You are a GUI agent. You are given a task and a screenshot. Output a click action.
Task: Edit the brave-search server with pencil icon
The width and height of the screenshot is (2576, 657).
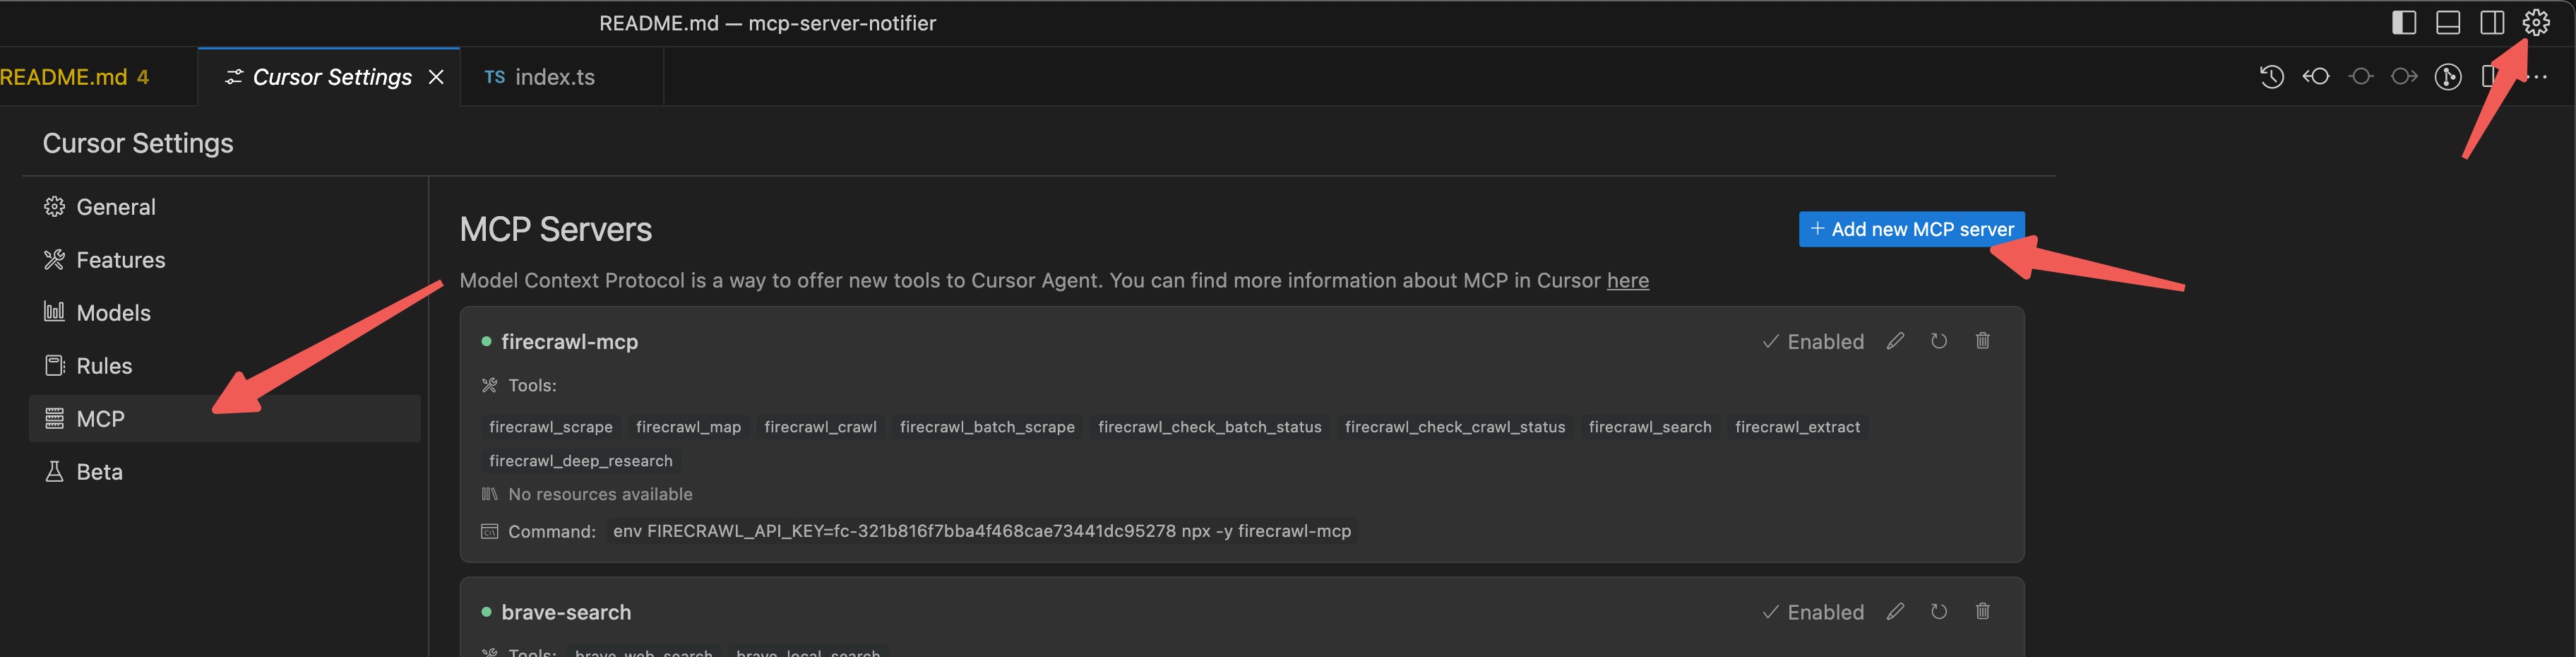pyautogui.click(x=1895, y=611)
